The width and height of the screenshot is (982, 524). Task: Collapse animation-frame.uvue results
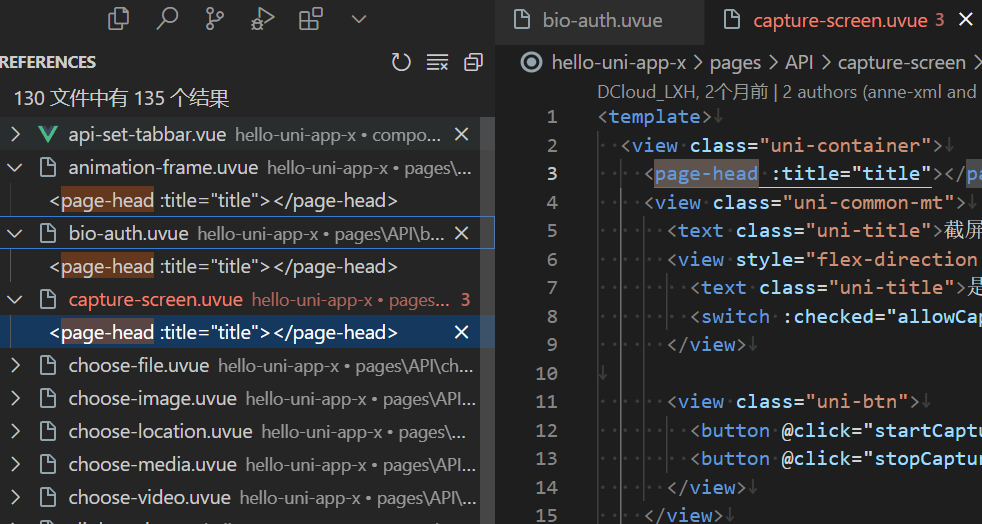coord(15,167)
